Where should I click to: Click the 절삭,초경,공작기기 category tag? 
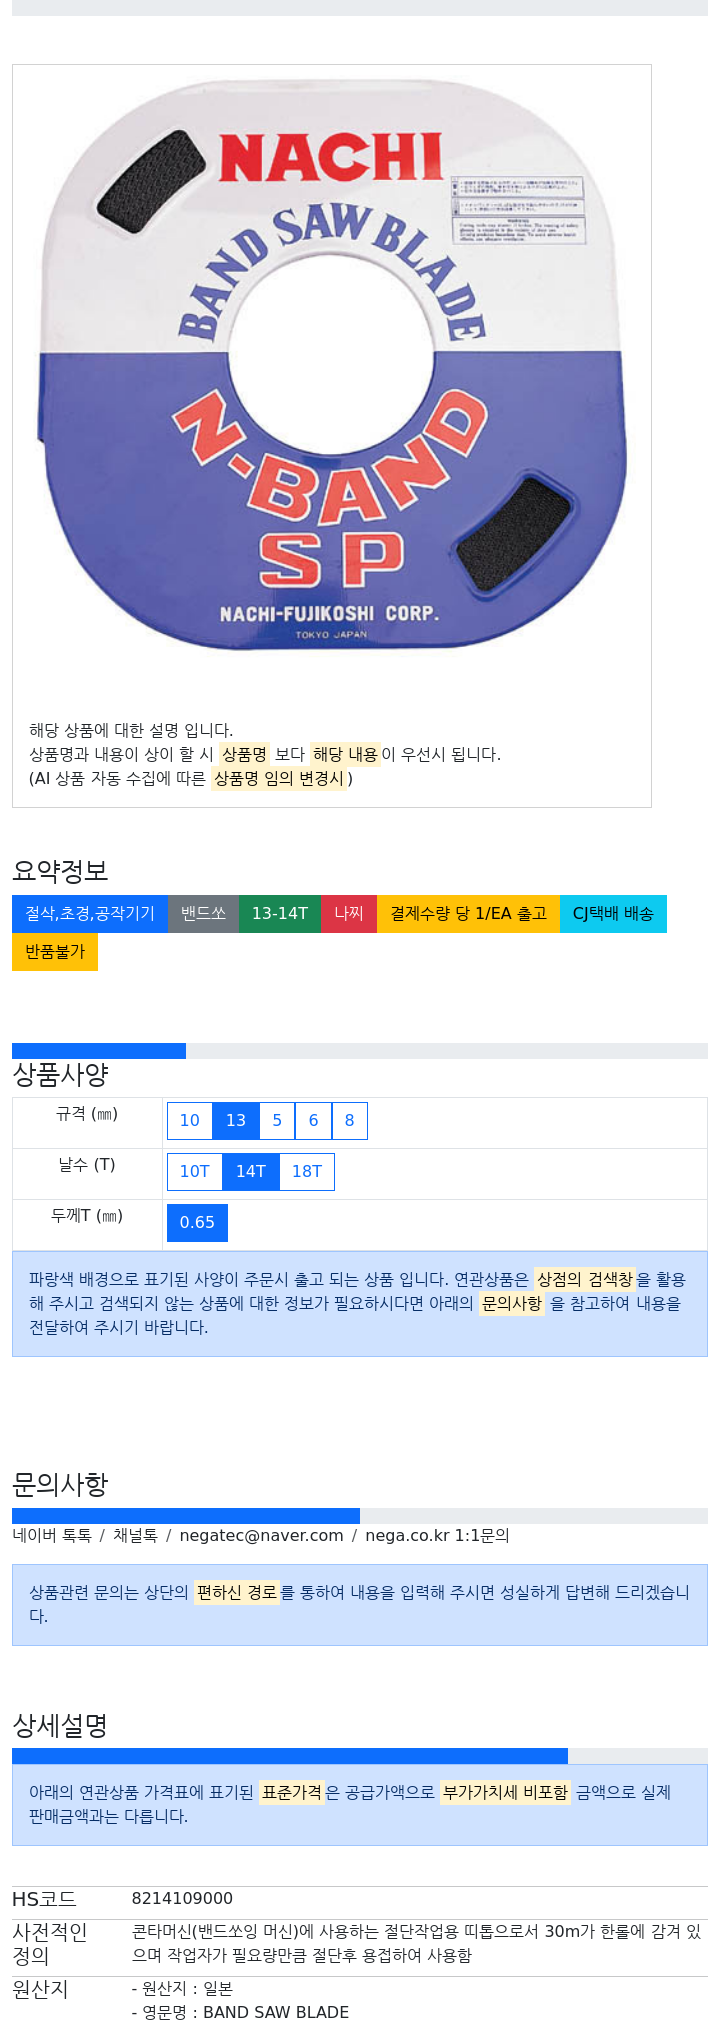pos(90,914)
